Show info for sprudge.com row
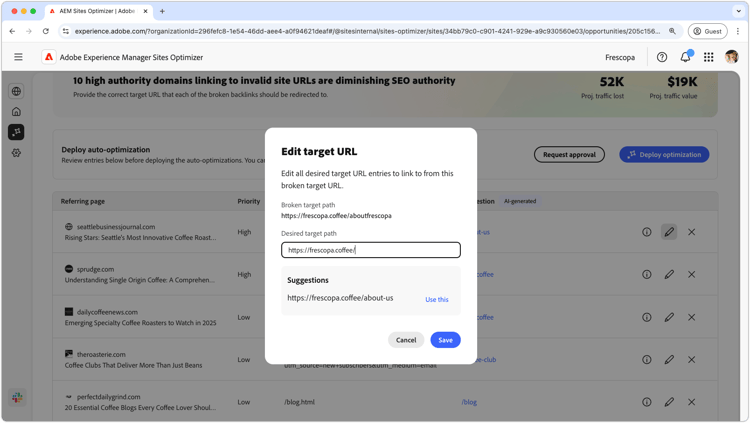The height and width of the screenshot is (423, 750). pyautogui.click(x=647, y=274)
